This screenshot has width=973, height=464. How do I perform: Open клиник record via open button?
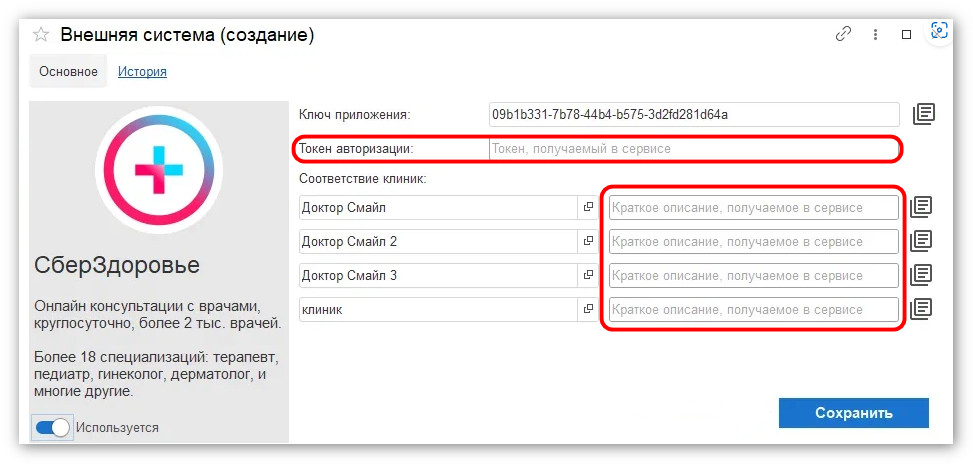click(588, 310)
